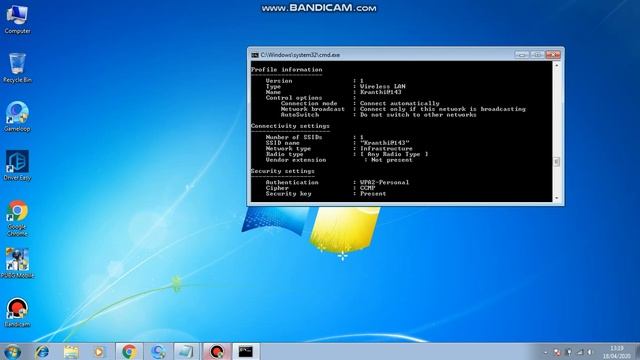640x360 pixels.
Task: Click the cmd scrollbar up arrow
Action: pos(556,65)
